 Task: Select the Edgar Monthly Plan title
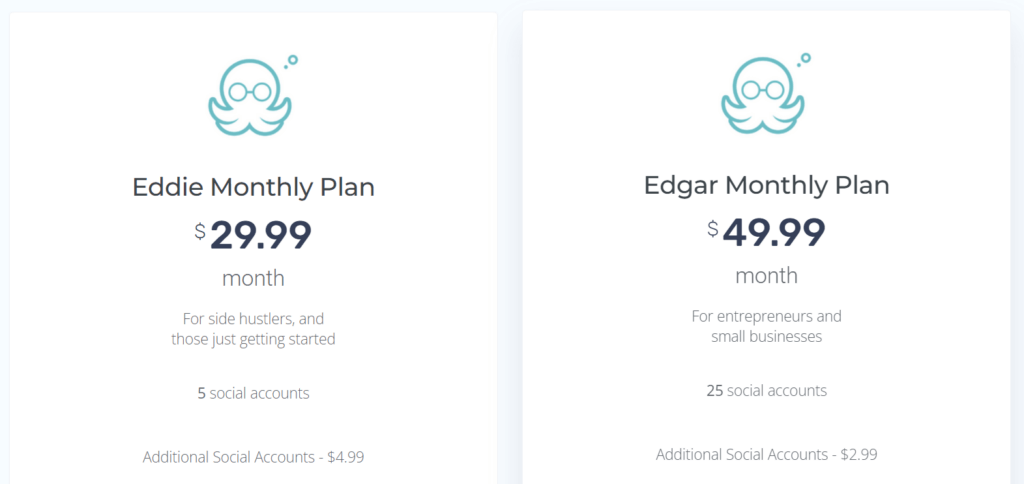pyautogui.click(x=767, y=186)
